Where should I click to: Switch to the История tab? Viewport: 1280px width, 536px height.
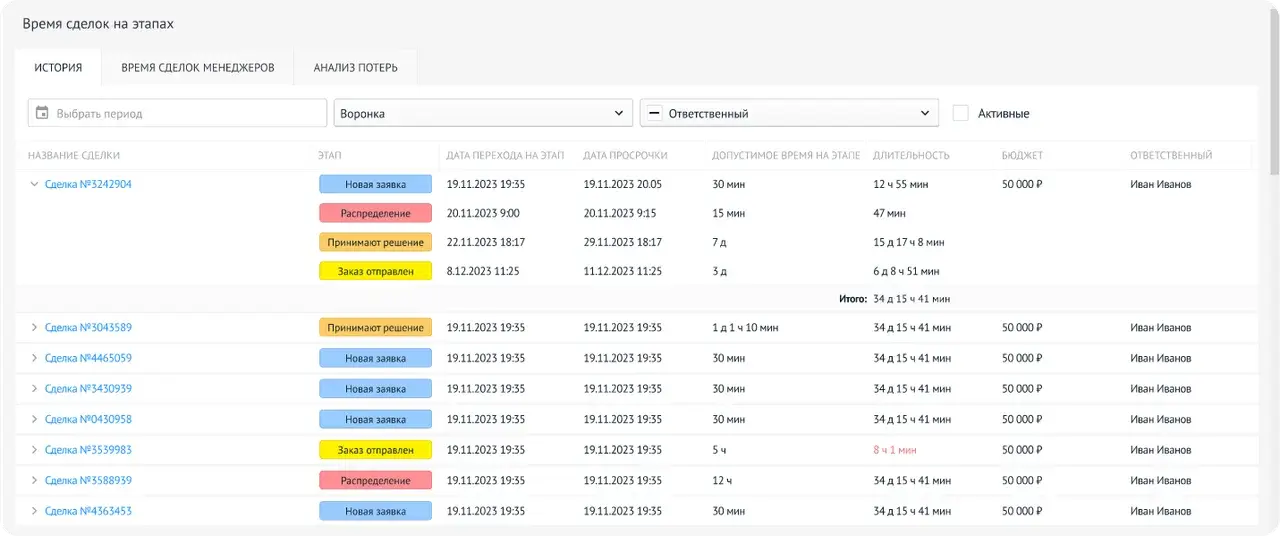pos(58,68)
